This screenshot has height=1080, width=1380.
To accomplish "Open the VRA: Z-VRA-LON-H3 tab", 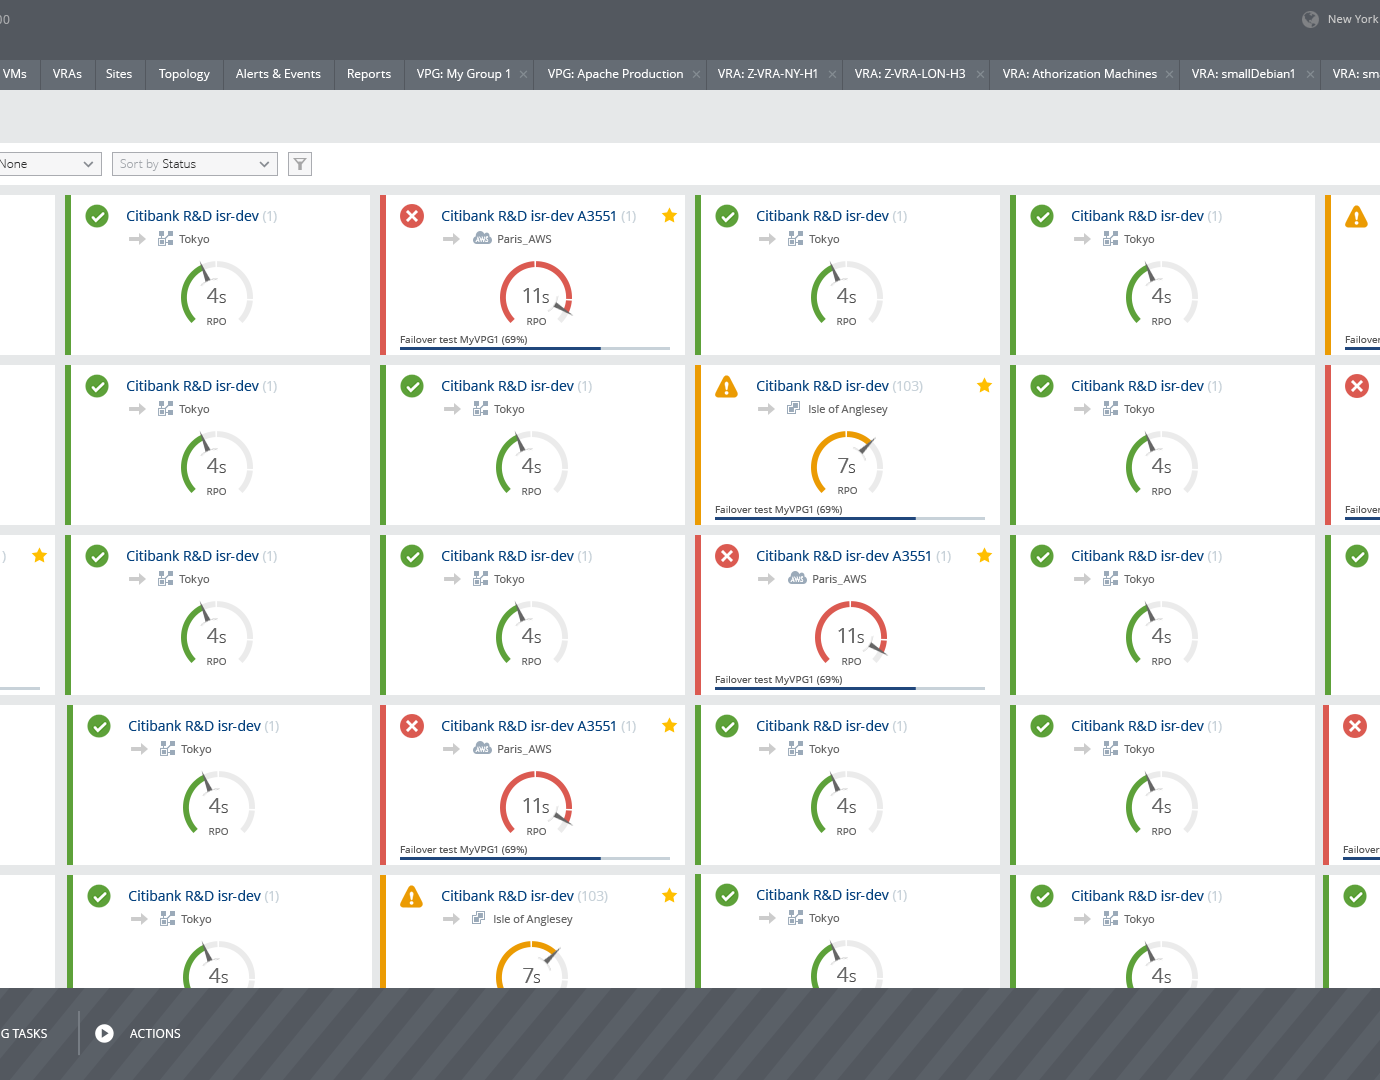I will 910,74.
